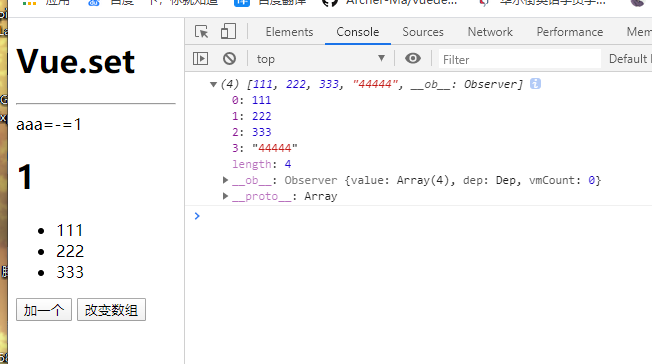The width and height of the screenshot is (652, 364).
Task: Open the Sources tab
Action: click(x=423, y=32)
